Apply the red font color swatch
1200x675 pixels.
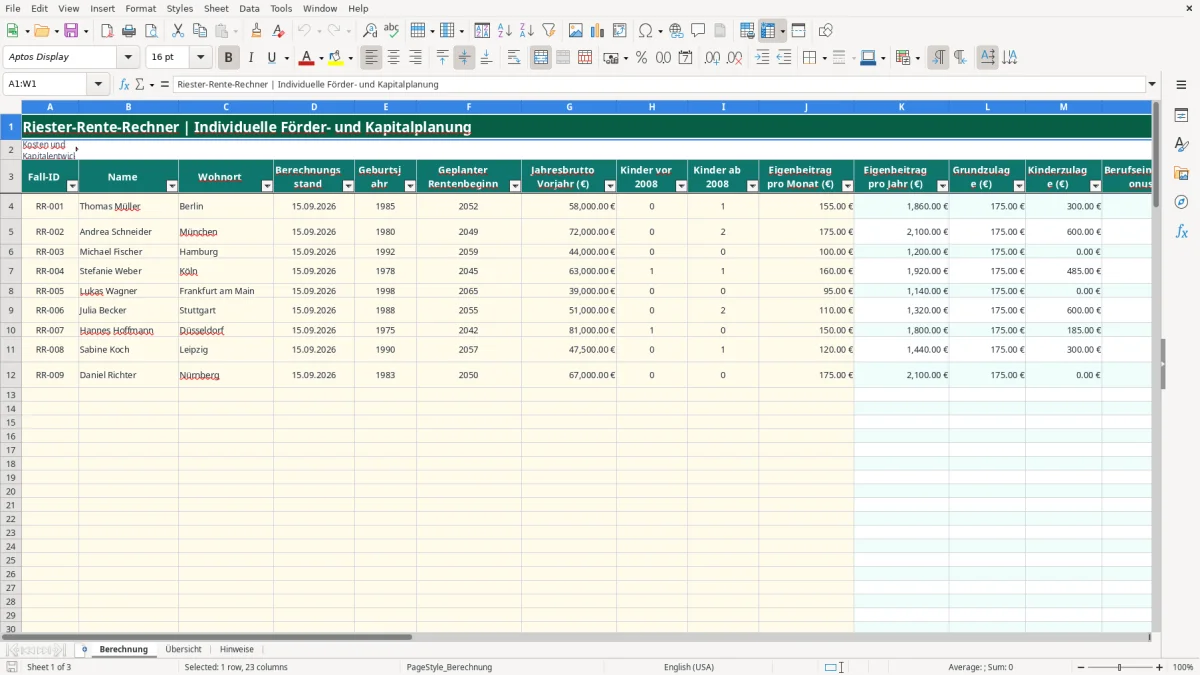point(307,58)
